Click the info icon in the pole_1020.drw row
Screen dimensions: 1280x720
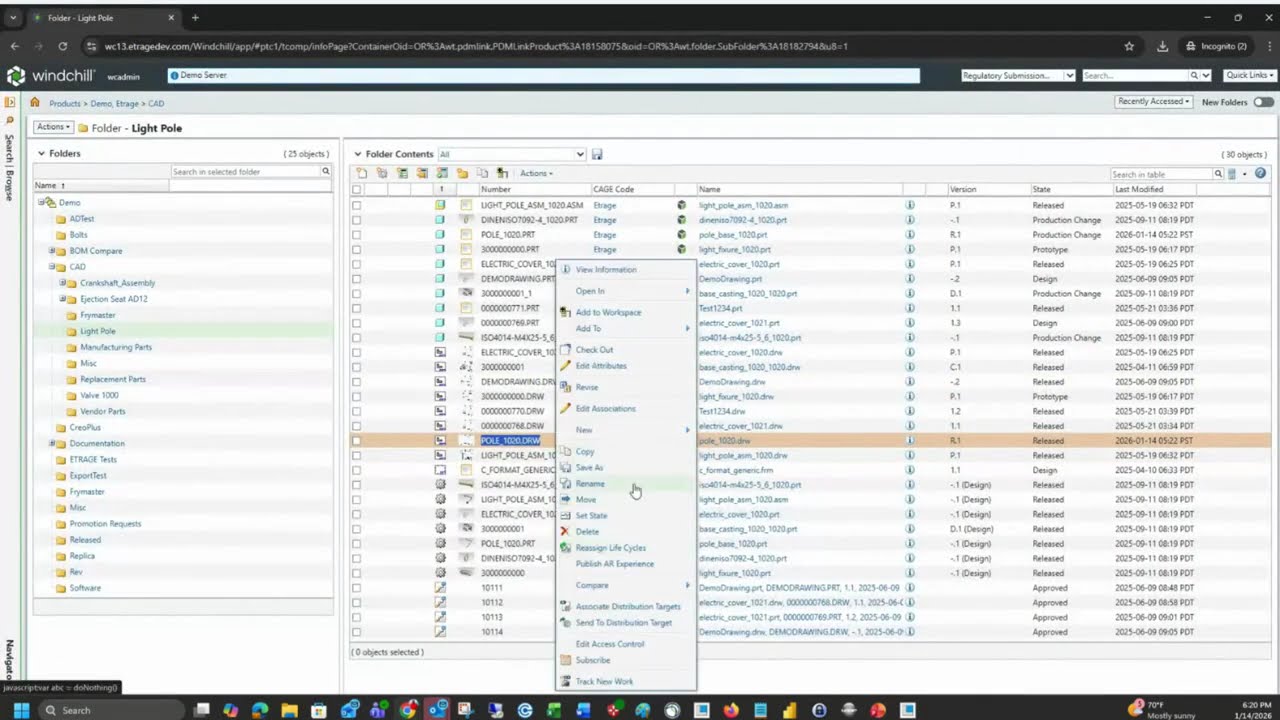point(910,440)
